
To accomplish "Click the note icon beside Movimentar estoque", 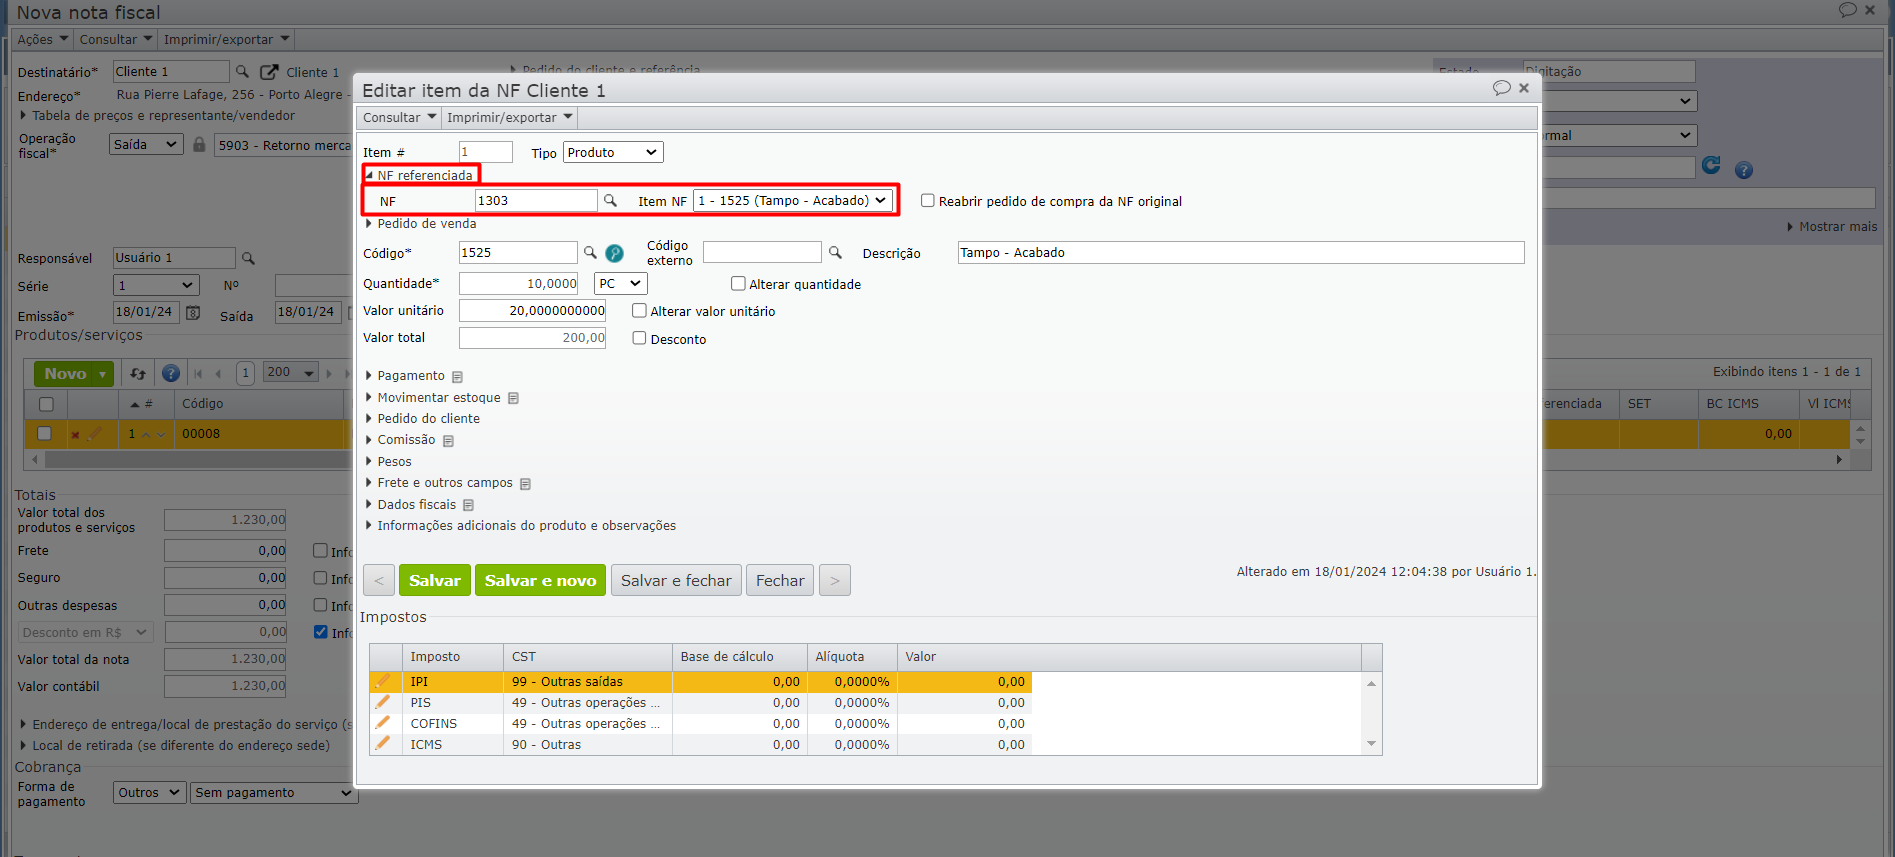I will tap(513, 398).
